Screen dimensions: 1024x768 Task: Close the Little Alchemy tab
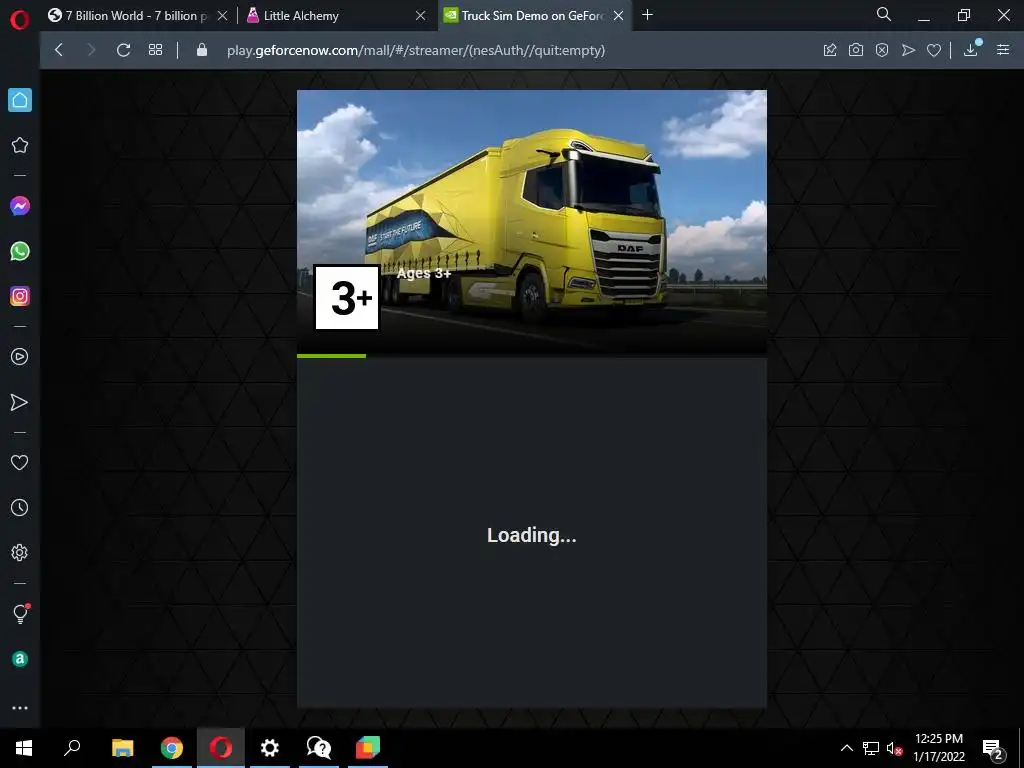click(x=421, y=16)
